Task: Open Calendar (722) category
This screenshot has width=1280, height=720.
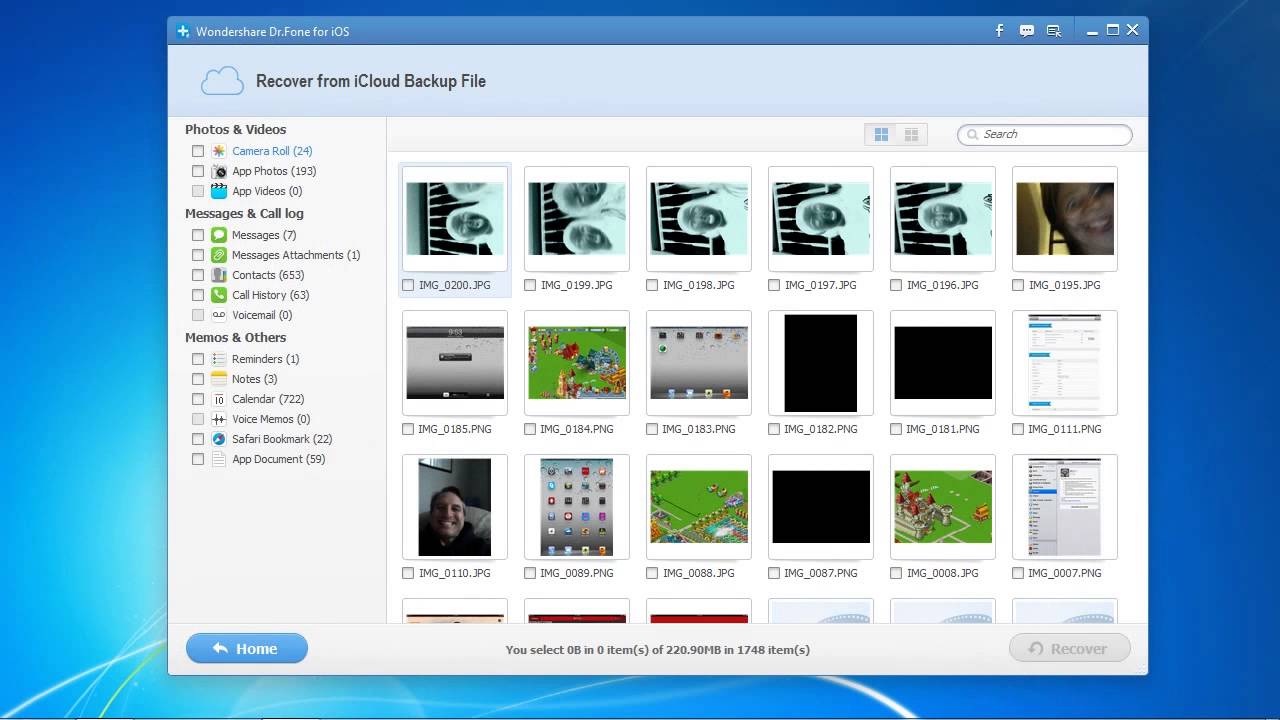Action: [268, 399]
